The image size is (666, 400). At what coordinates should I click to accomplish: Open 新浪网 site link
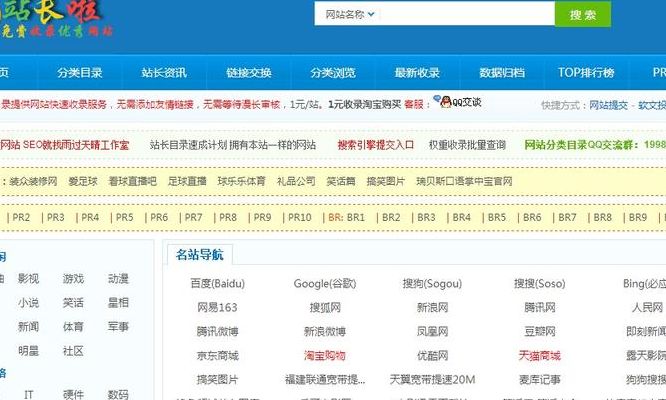pyautogui.click(x=432, y=307)
